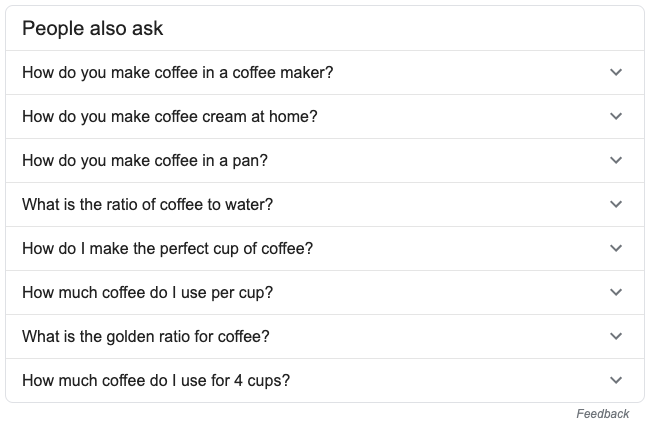Open "How do I make the perfect cup of coffee?"

coord(167,249)
